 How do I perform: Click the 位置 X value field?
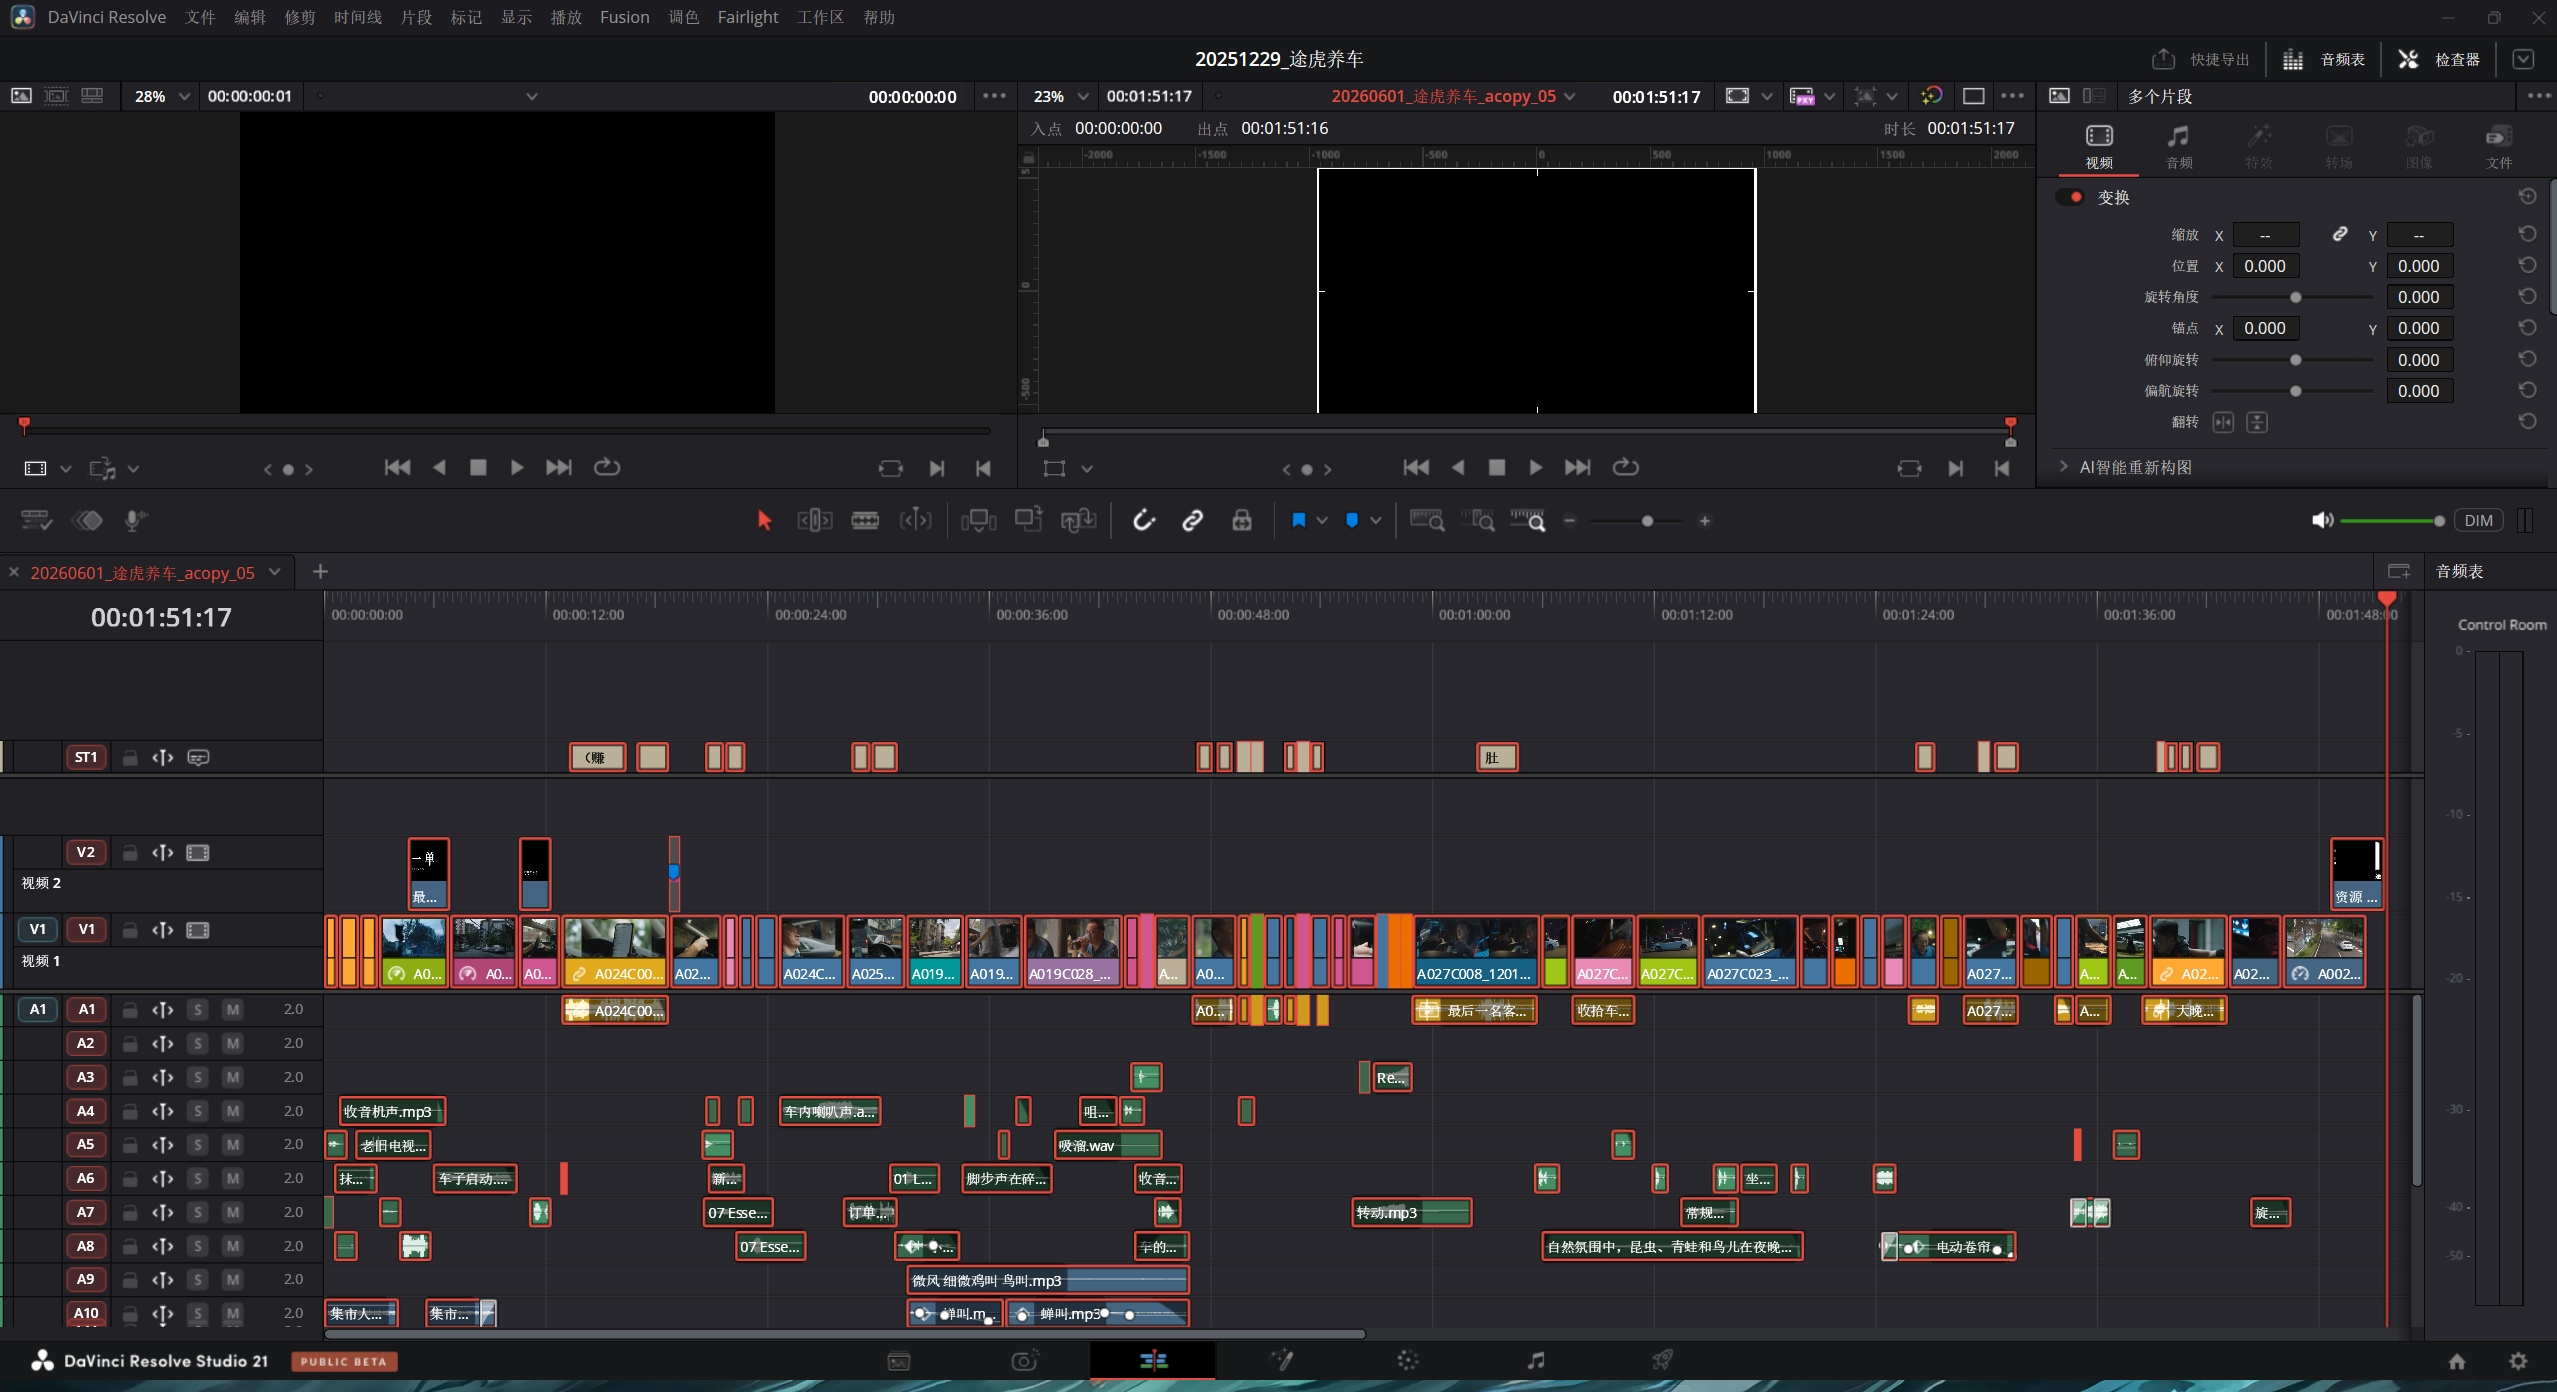tap(2265, 266)
